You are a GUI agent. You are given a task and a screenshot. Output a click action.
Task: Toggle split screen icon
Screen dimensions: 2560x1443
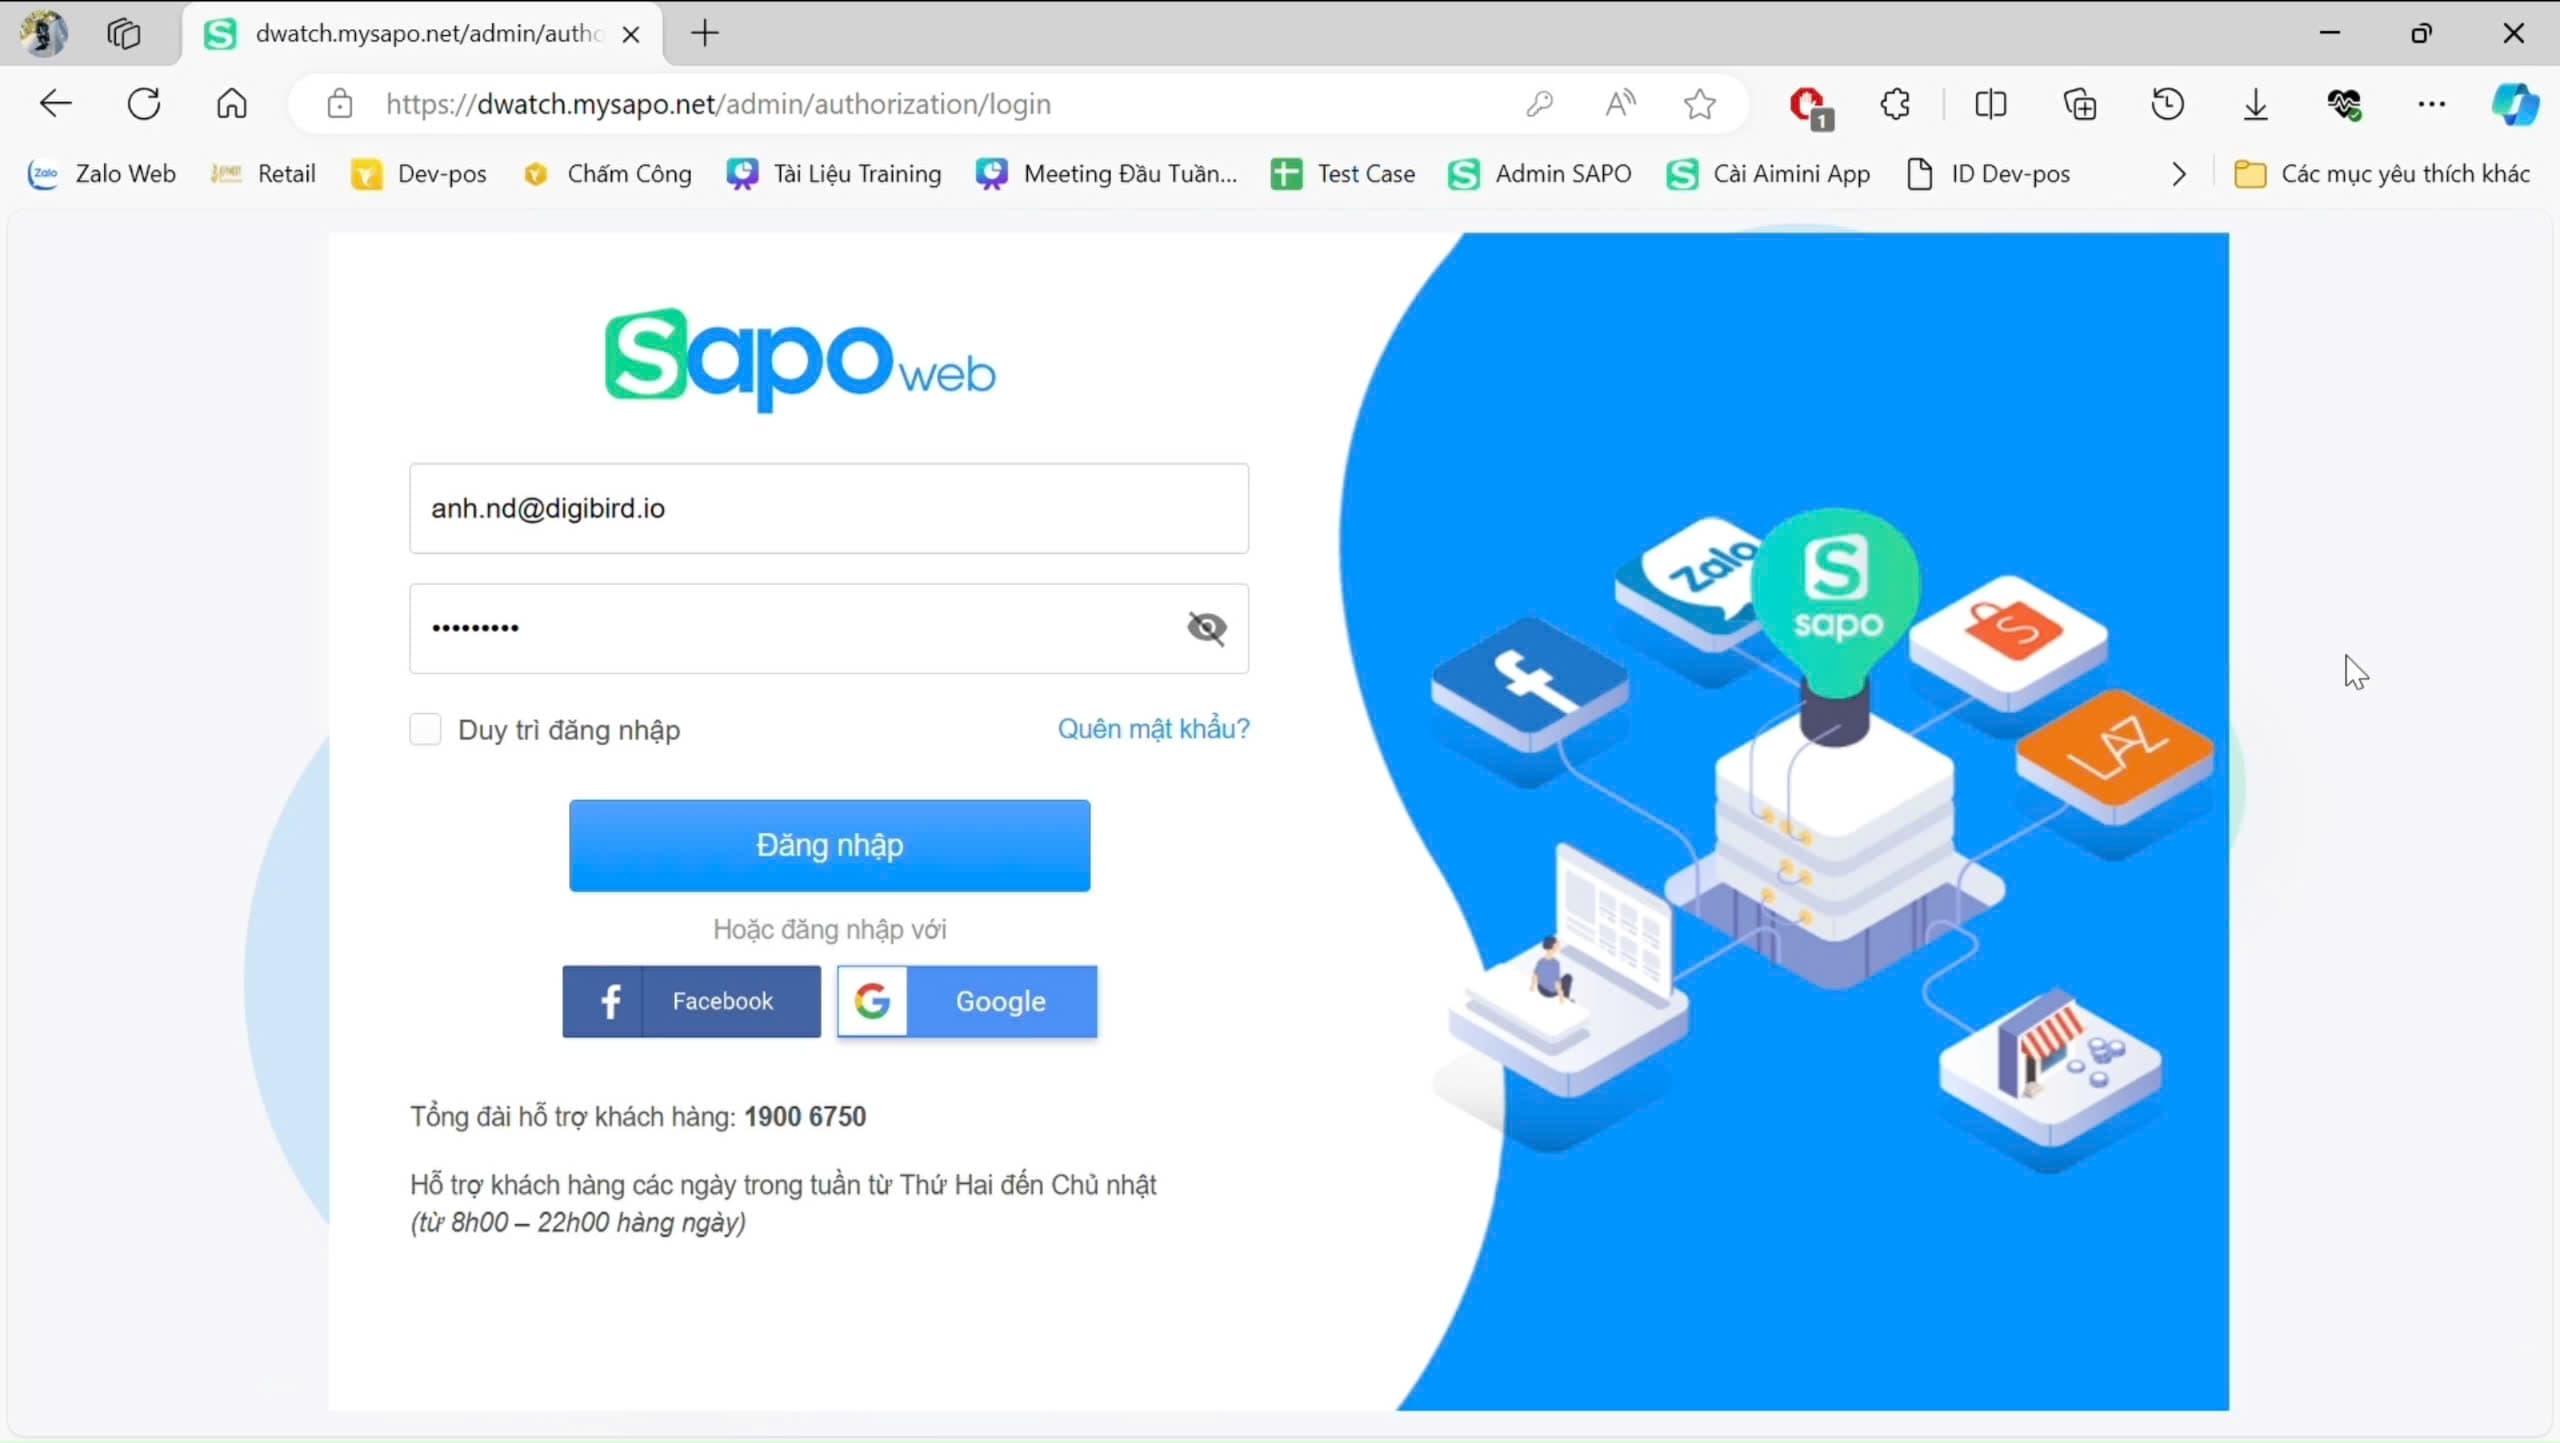tap(1991, 104)
